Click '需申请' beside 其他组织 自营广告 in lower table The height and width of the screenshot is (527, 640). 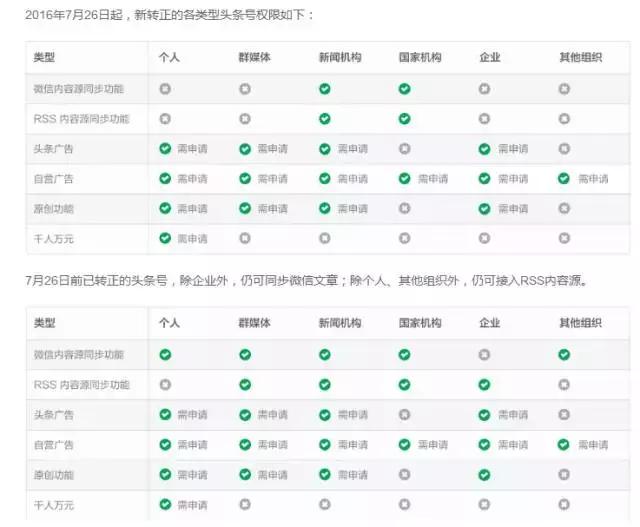(x=593, y=445)
